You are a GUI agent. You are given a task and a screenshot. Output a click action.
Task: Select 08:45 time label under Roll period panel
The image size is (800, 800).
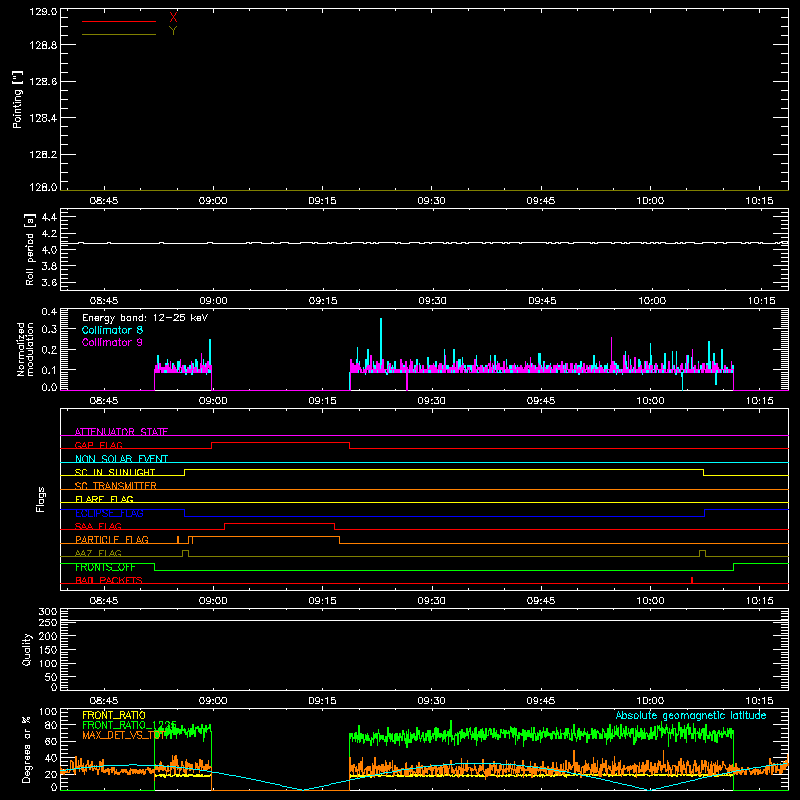point(104,301)
